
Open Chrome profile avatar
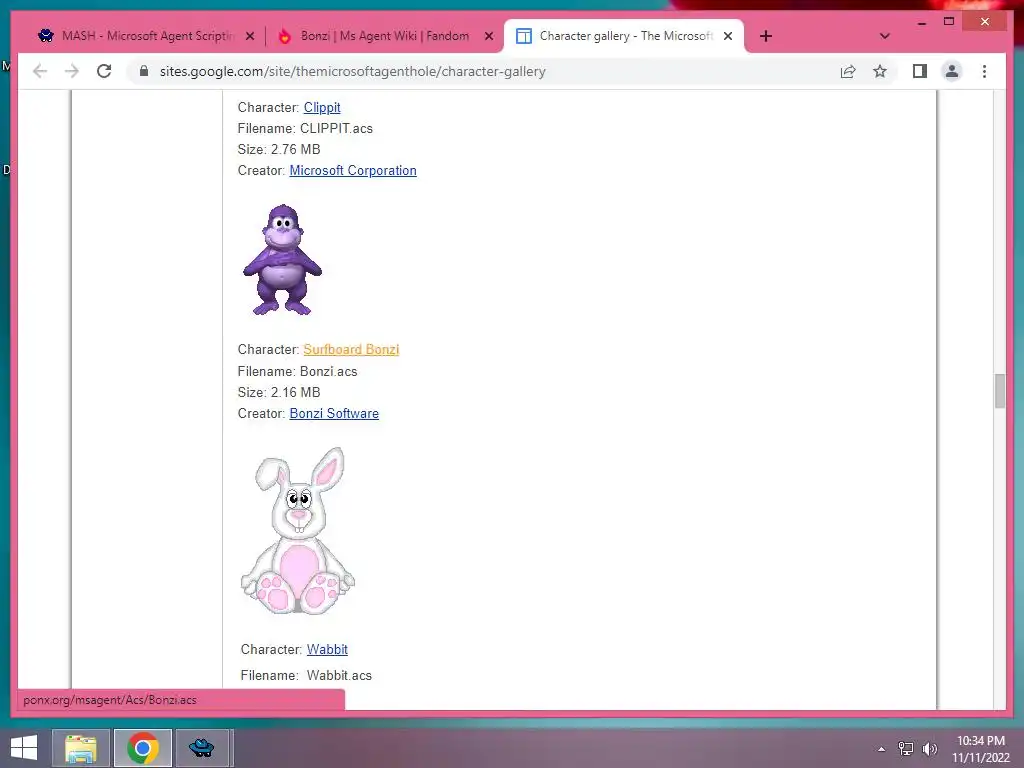952,71
